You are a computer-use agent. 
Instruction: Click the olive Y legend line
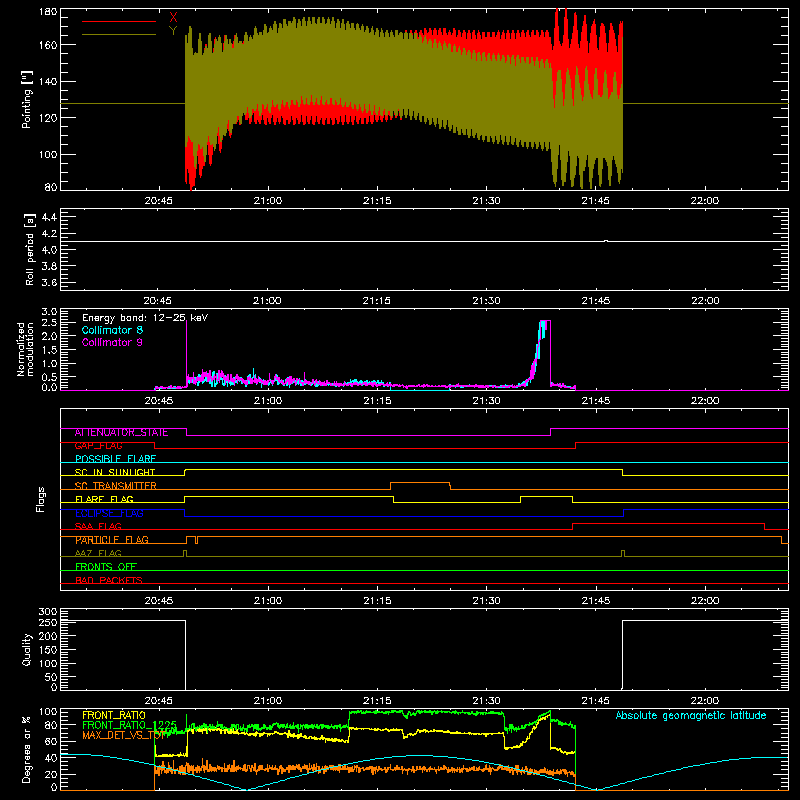(119, 35)
